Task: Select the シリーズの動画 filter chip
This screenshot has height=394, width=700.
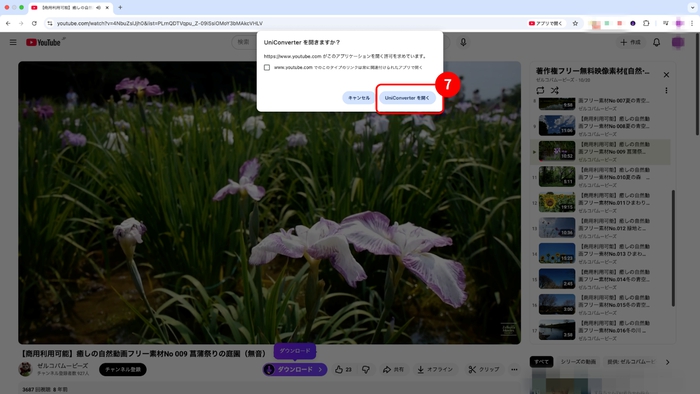Action: (578, 362)
